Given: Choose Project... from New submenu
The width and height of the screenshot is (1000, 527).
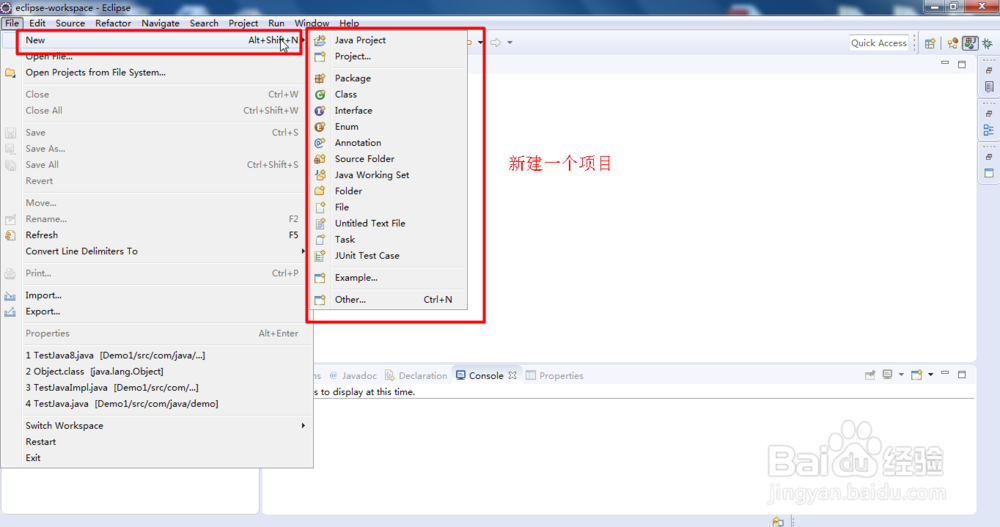Looking at the screenshot, I should click(388, 56).
